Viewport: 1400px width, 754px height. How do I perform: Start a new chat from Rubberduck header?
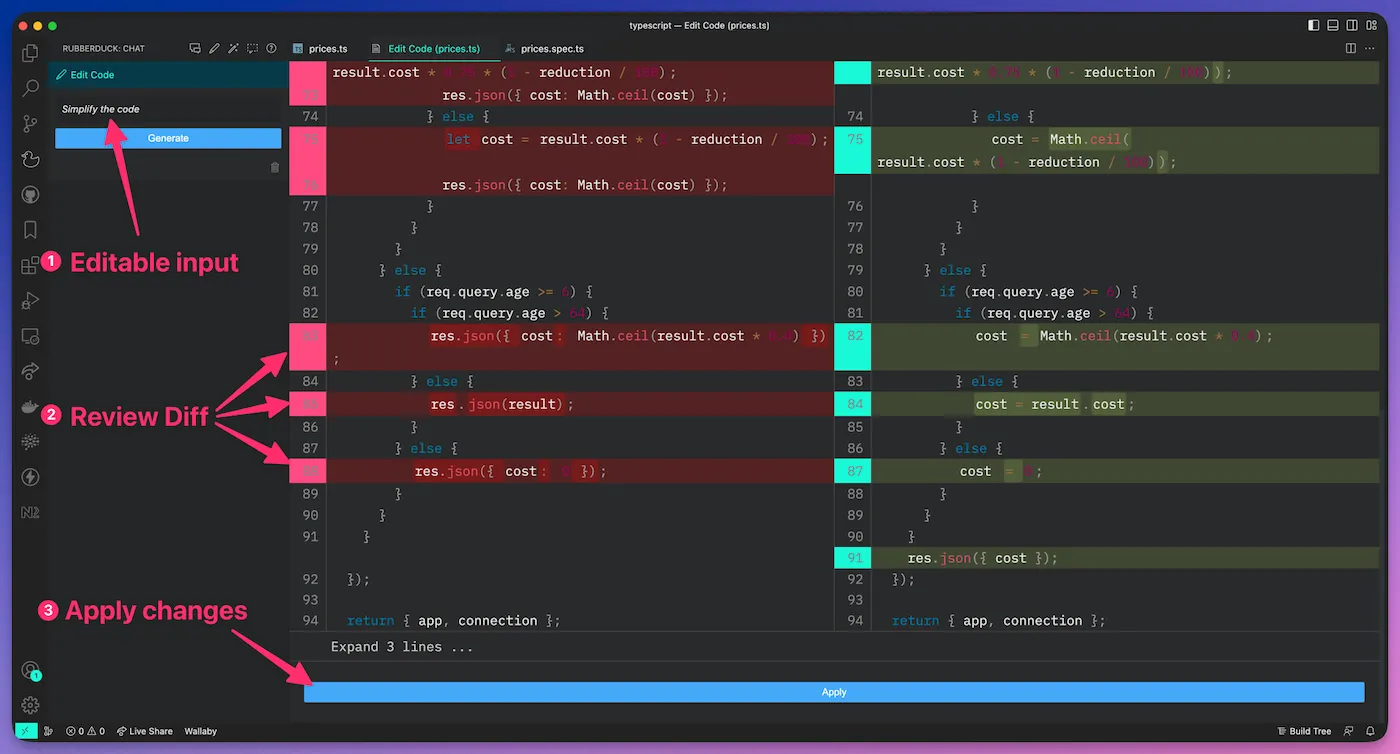tap(195, 48)
